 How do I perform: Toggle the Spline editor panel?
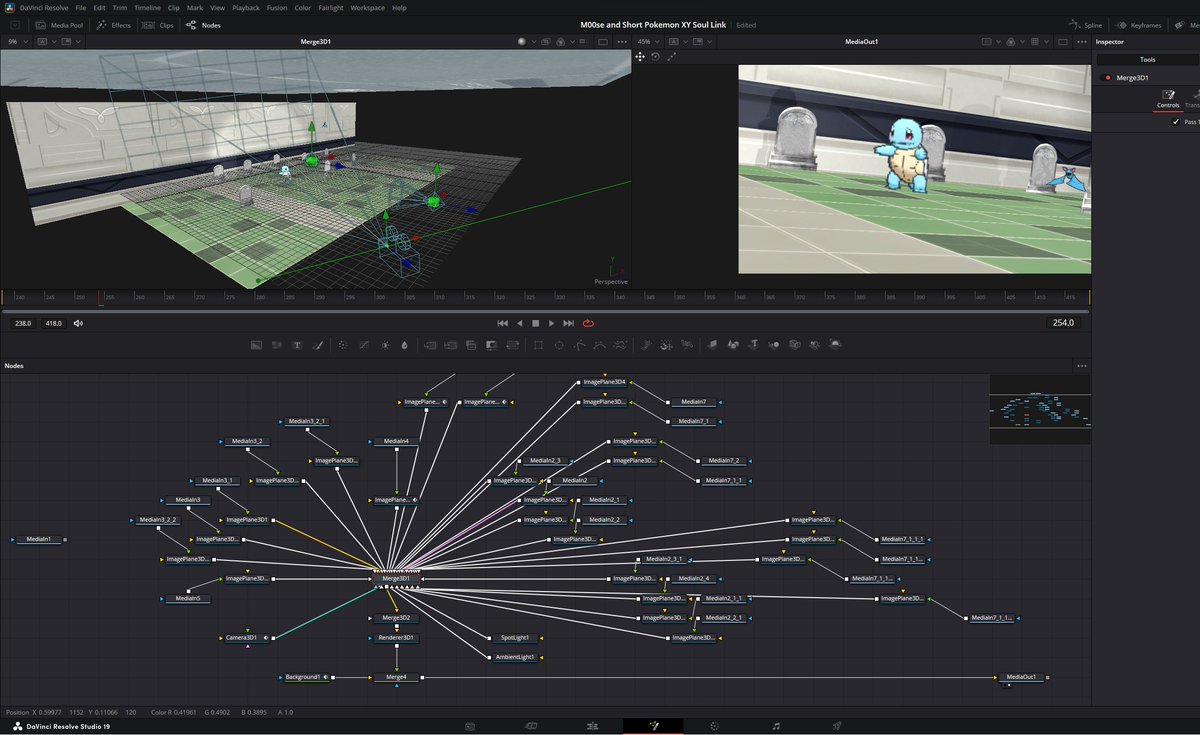tap(1085, 24)
